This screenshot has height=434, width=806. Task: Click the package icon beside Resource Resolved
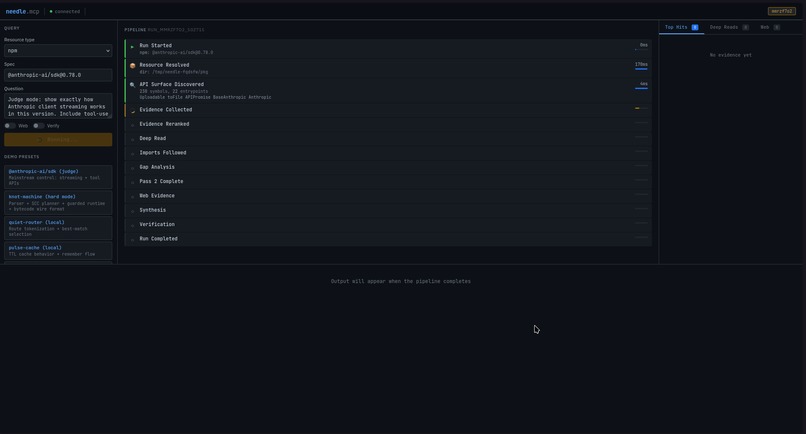tap(133, 66)
